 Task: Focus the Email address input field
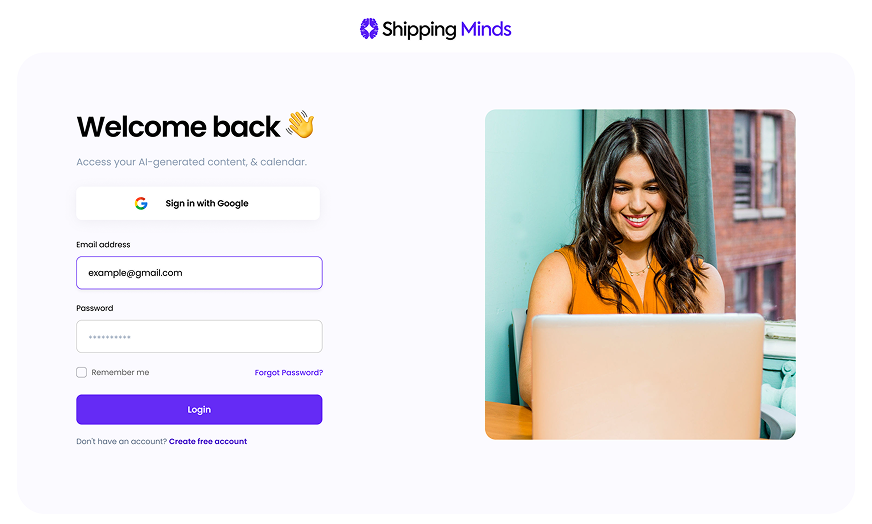pos(199,273)
